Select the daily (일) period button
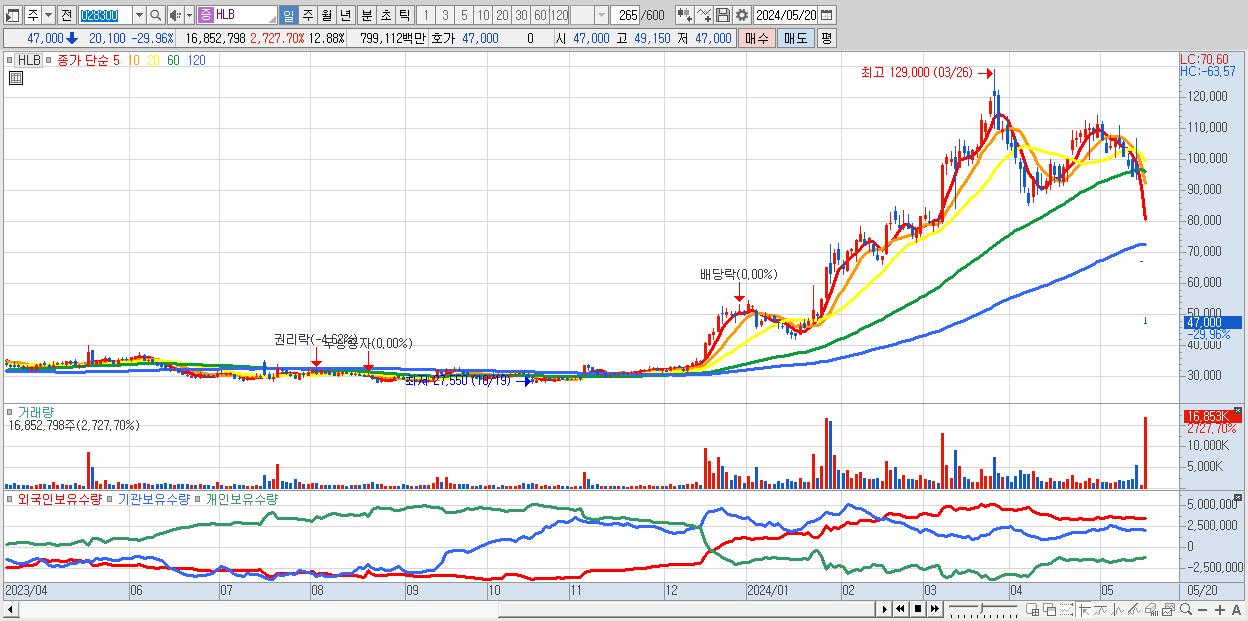Screen dimensions: 1248x621 288,15
